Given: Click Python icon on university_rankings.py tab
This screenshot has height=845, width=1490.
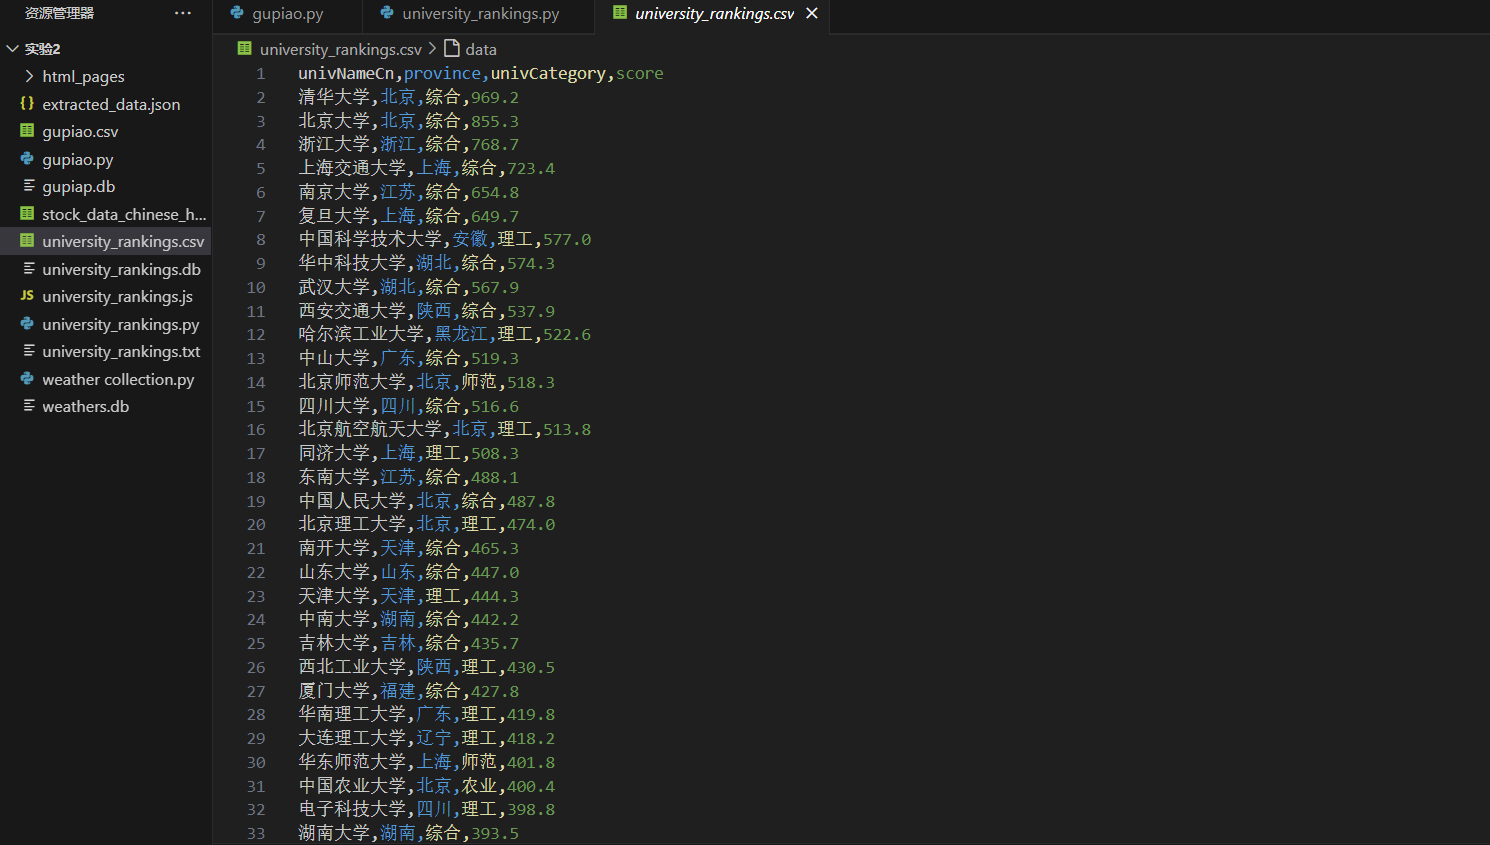Looking at the screenshot, I should pyautogui.click(x=387, y=13).
